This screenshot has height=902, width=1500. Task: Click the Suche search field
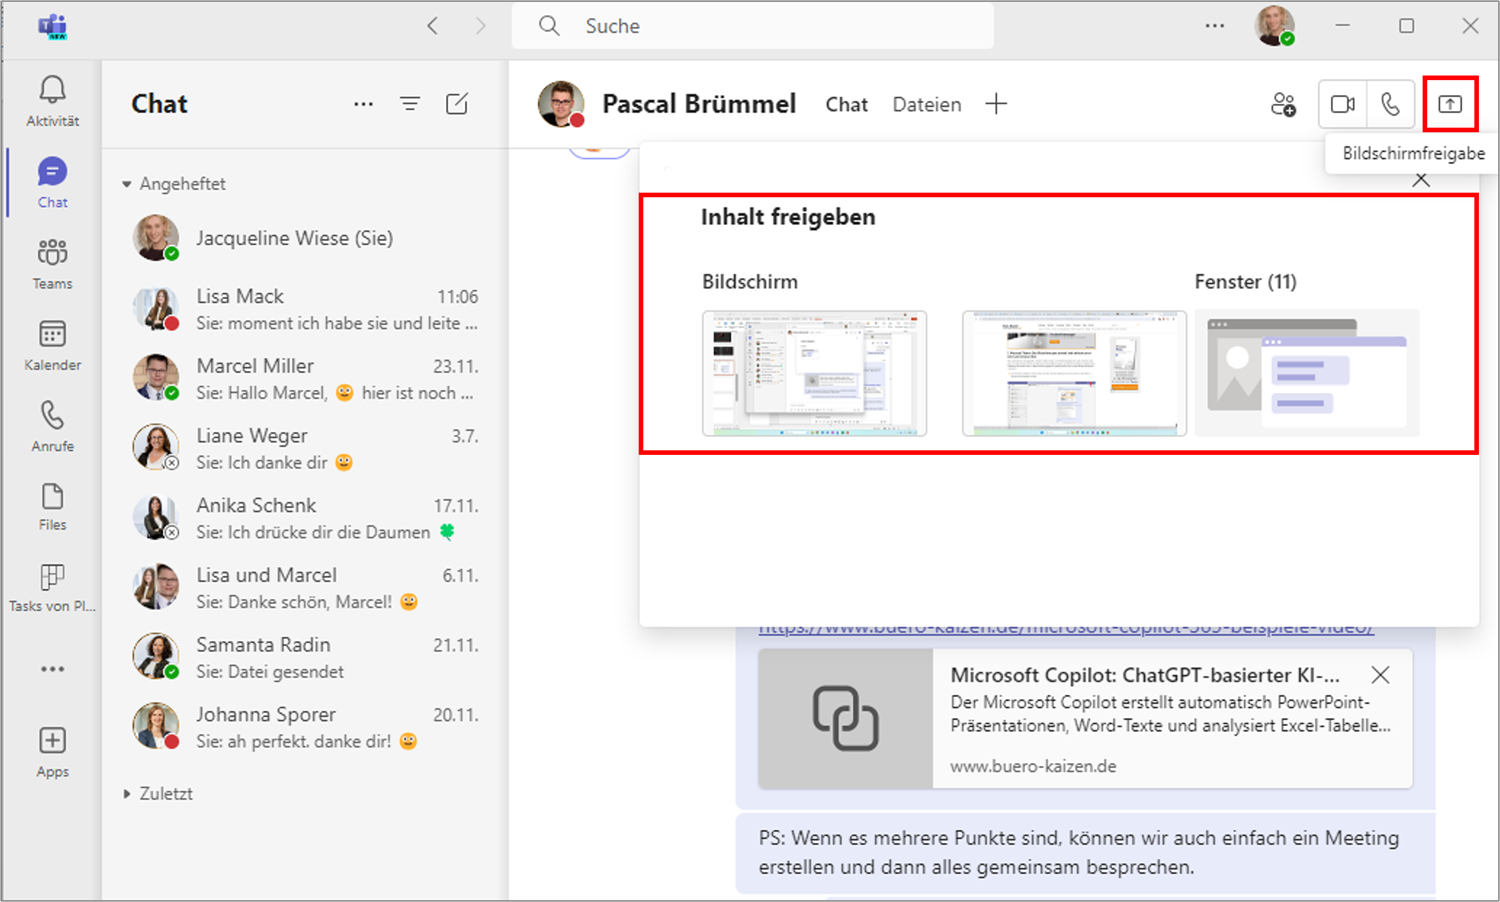click(x=753, y=26)
